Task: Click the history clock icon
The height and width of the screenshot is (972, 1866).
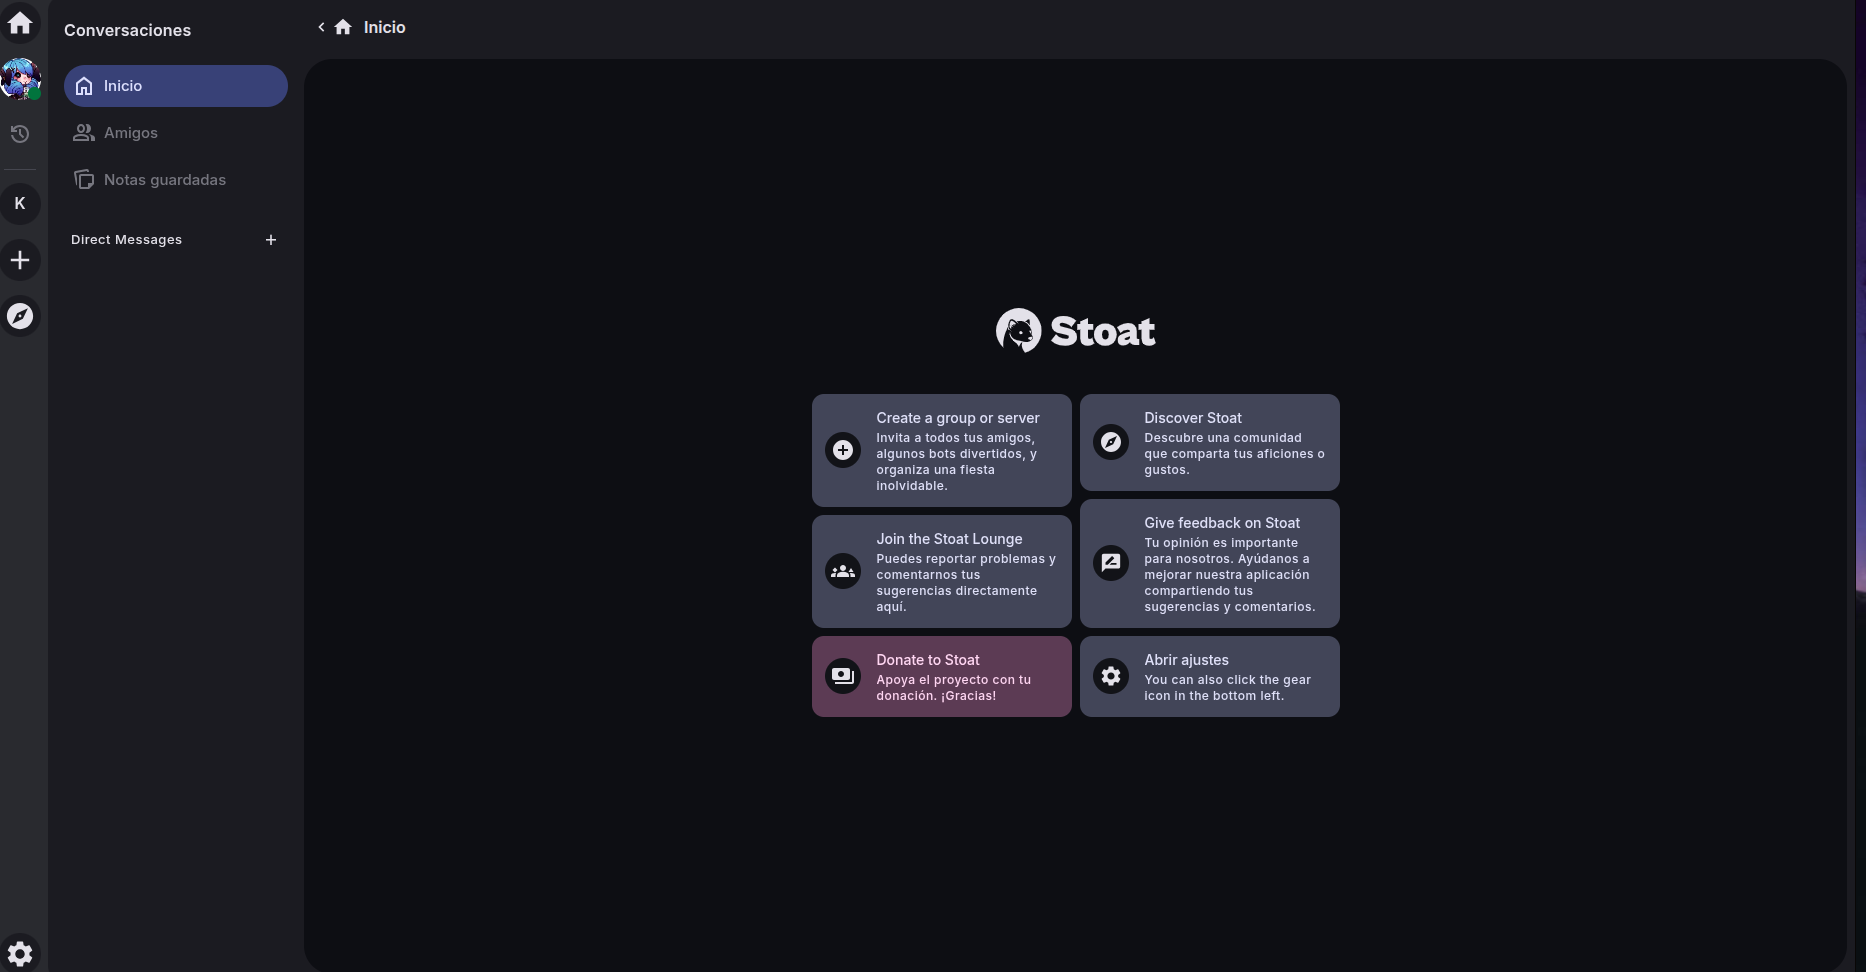Action: [20, 134]
